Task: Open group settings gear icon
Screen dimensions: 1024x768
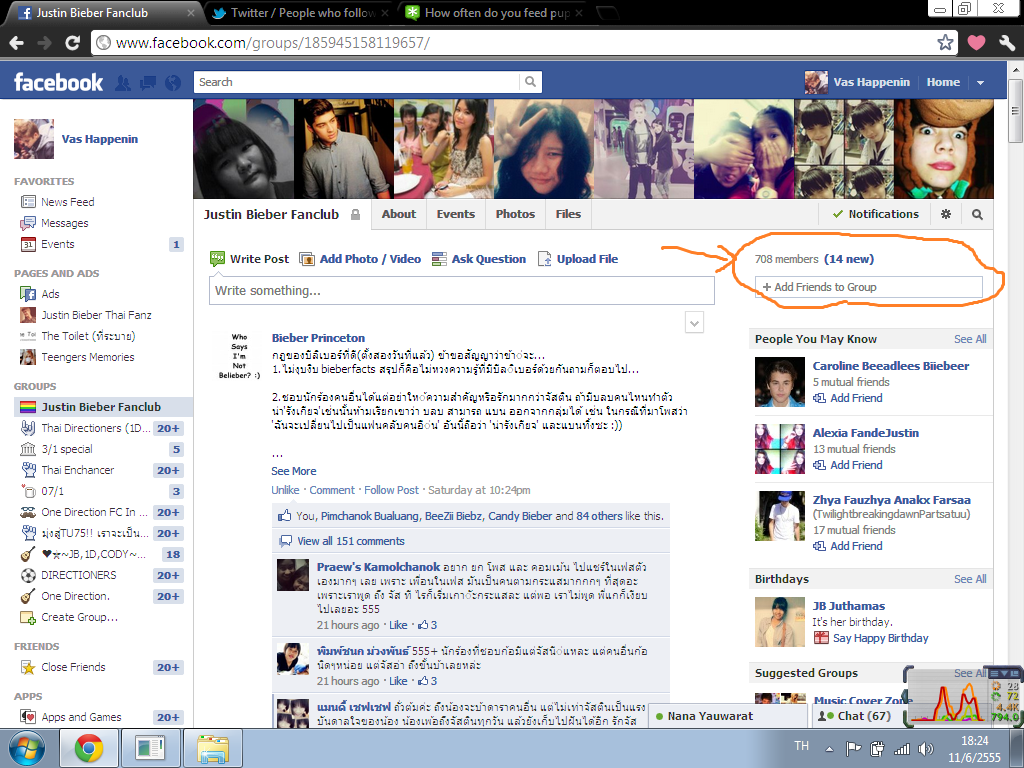Action: [946, 214]
